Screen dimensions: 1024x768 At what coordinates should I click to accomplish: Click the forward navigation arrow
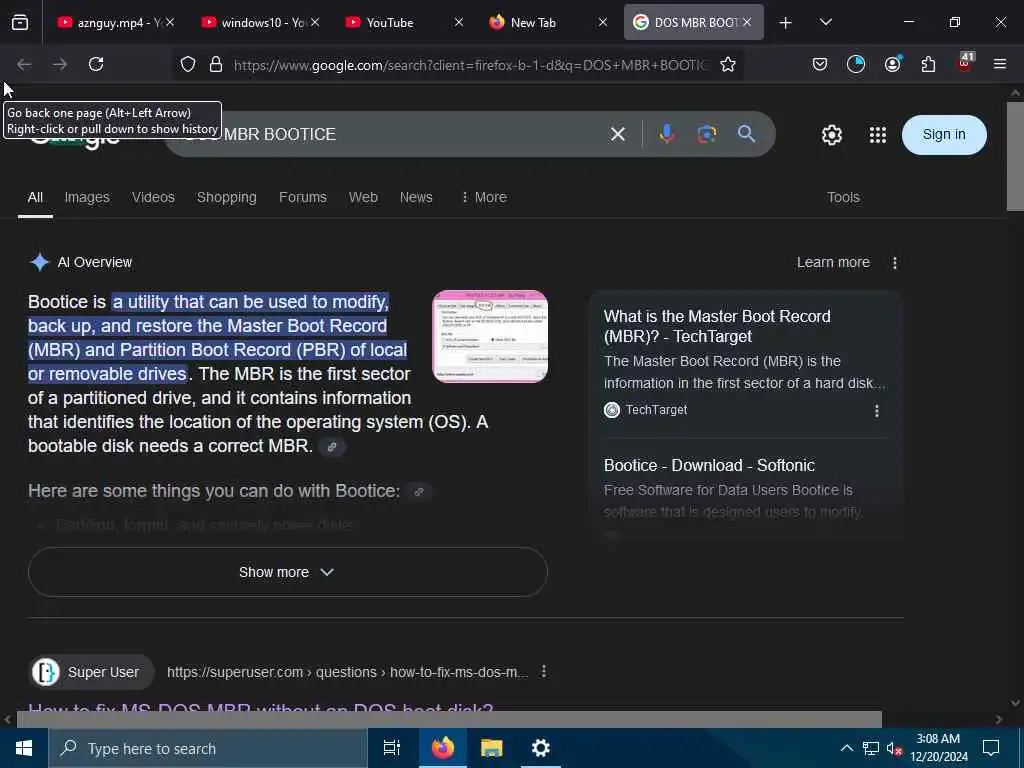click(x=60, y=64)
